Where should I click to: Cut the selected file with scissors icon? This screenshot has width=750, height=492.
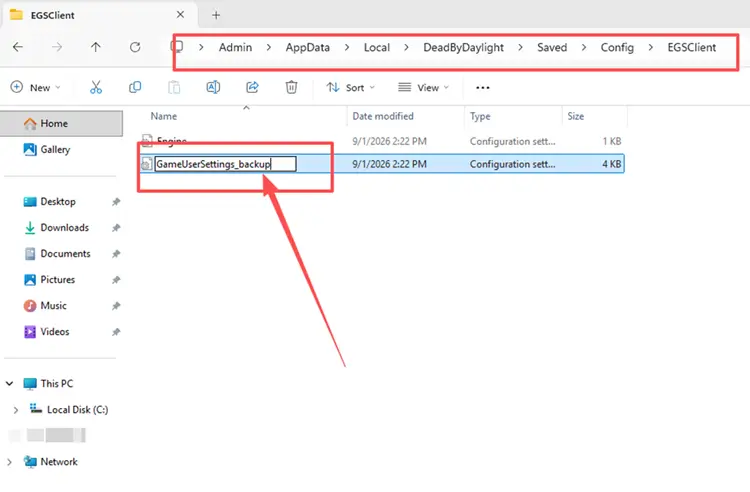(x=96, y=87)
